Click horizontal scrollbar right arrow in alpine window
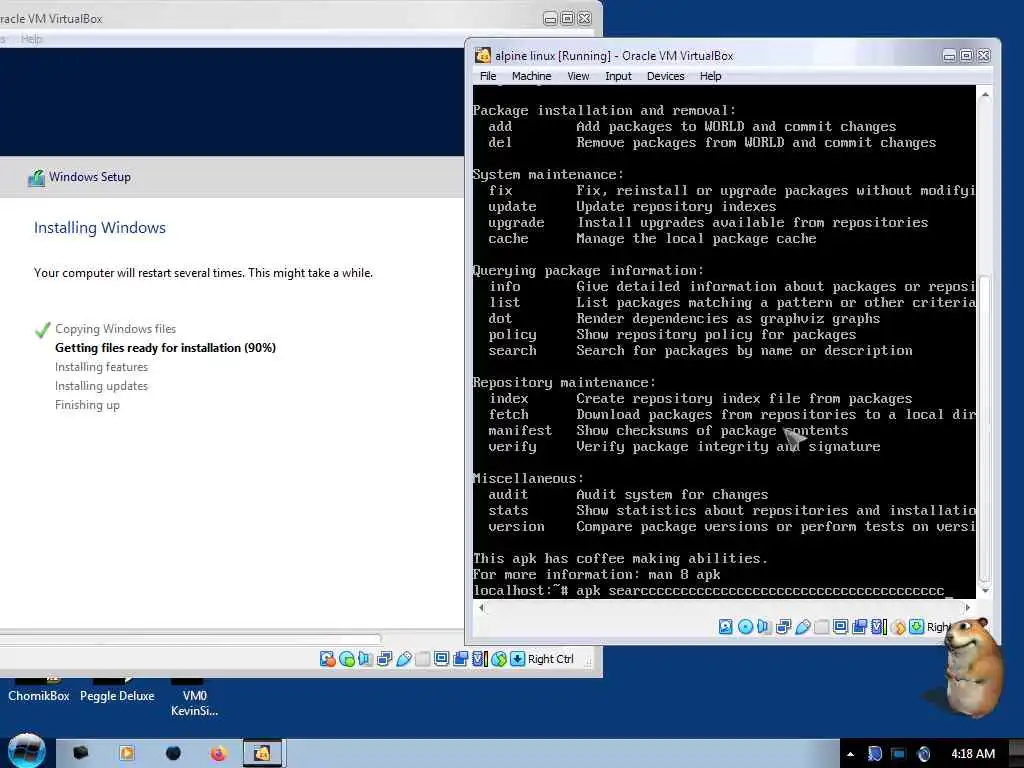Image resolution: width=1024 pixels, height=768 pixels. point(967,607)
